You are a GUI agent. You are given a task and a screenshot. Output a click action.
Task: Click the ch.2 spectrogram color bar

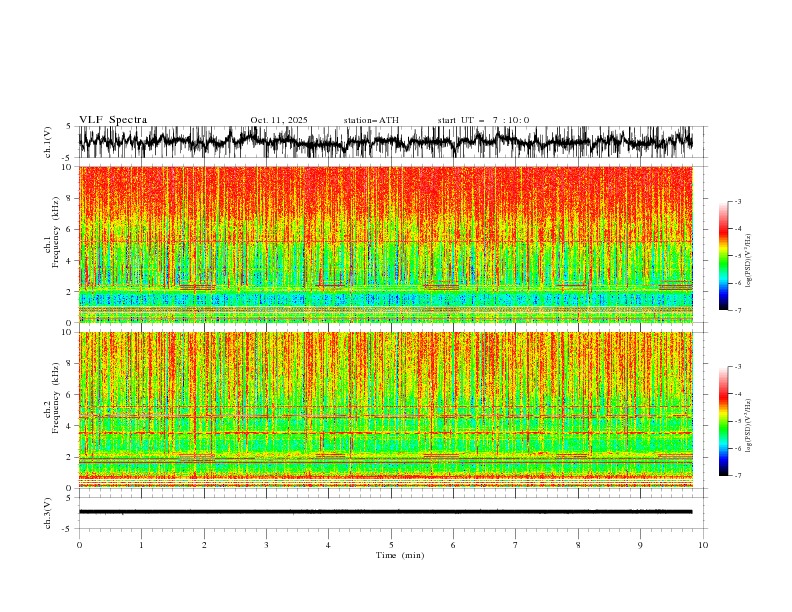[x=724, y=421]
